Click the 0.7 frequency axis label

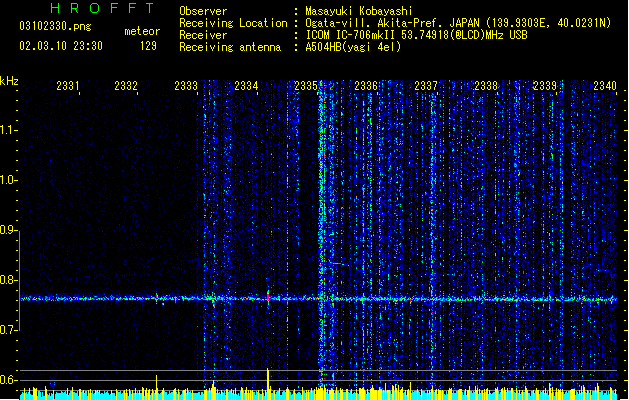pyautogui.click(x=8, y=330)
